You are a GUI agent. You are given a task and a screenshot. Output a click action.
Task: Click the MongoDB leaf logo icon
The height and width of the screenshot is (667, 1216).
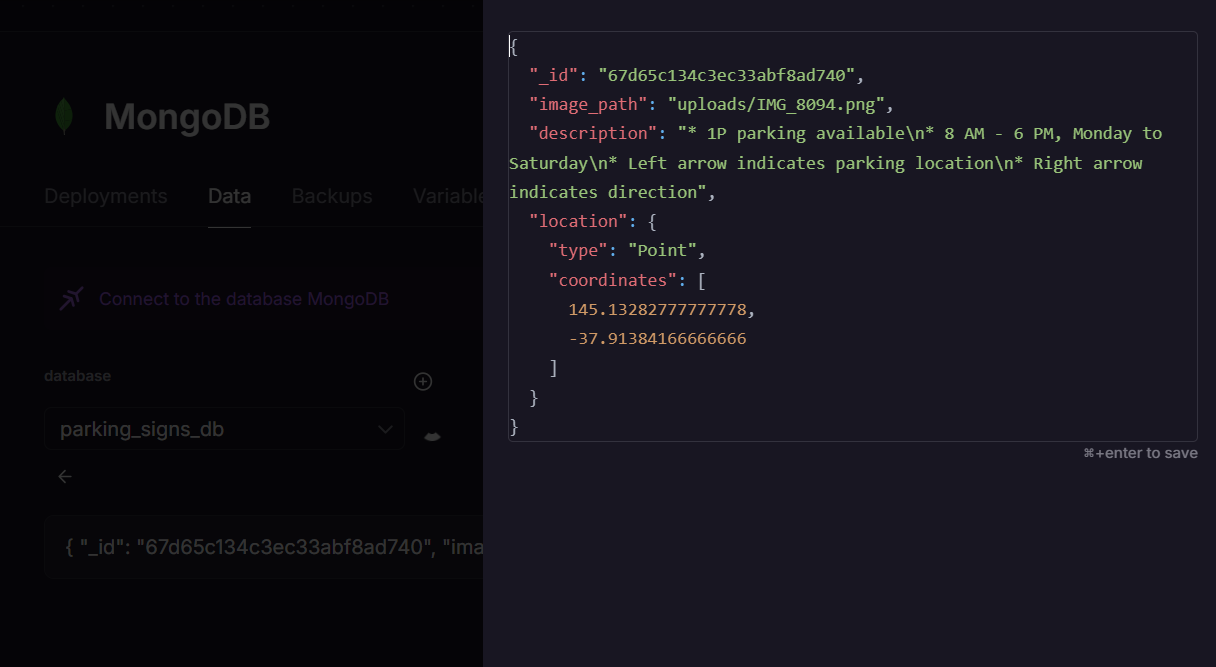point(64,117)
